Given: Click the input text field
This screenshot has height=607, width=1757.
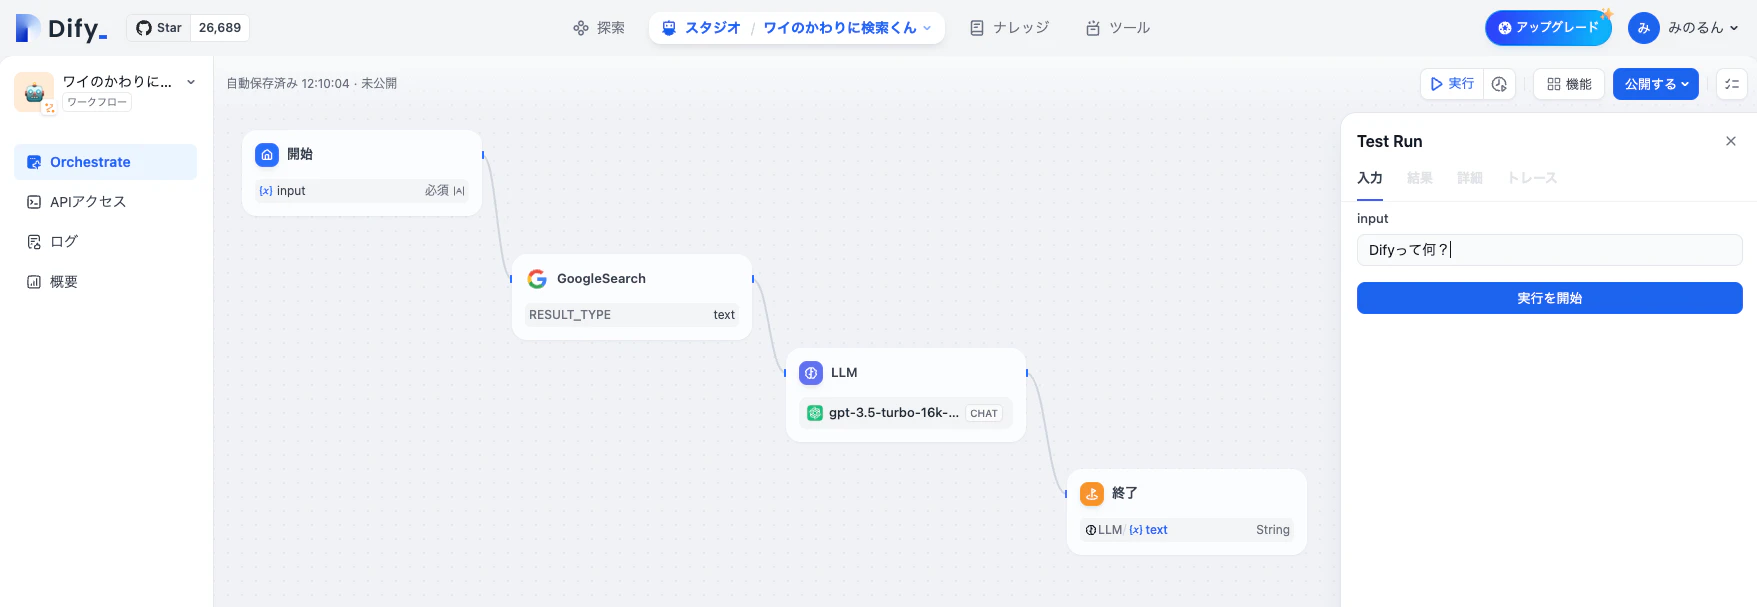Looking at the screenshot, I should [1549, 250].
